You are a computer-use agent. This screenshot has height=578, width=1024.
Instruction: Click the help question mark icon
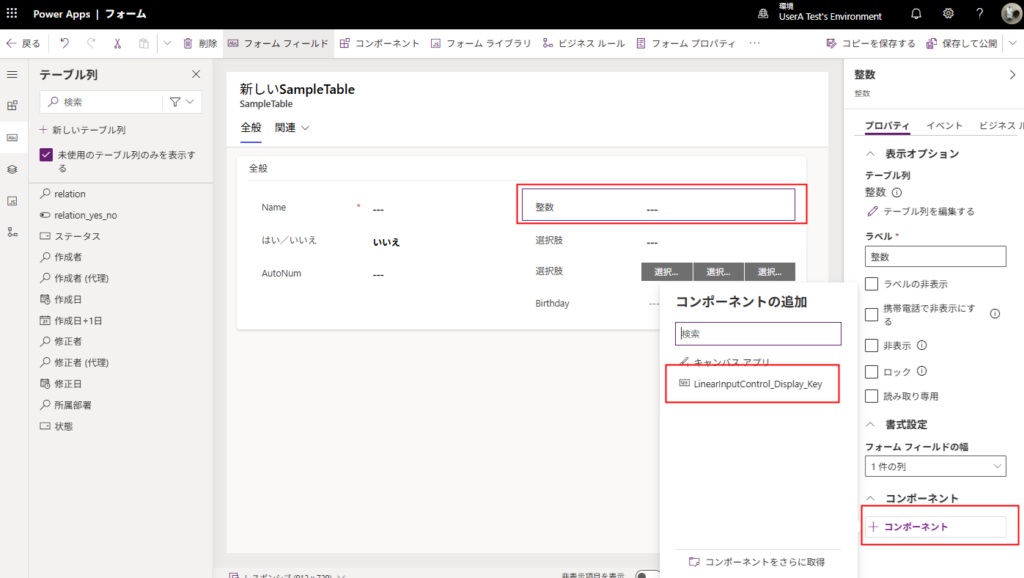pyautogui.click(x=979, y=15)
